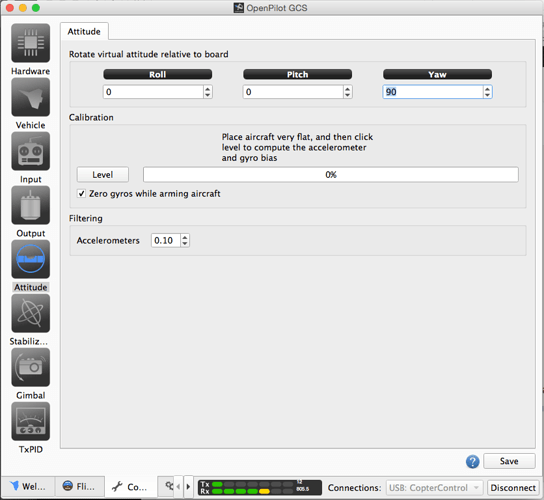This screenshot has height=500, width=544.
Task: Click the Filtering section heading
Action: (86, 218)
